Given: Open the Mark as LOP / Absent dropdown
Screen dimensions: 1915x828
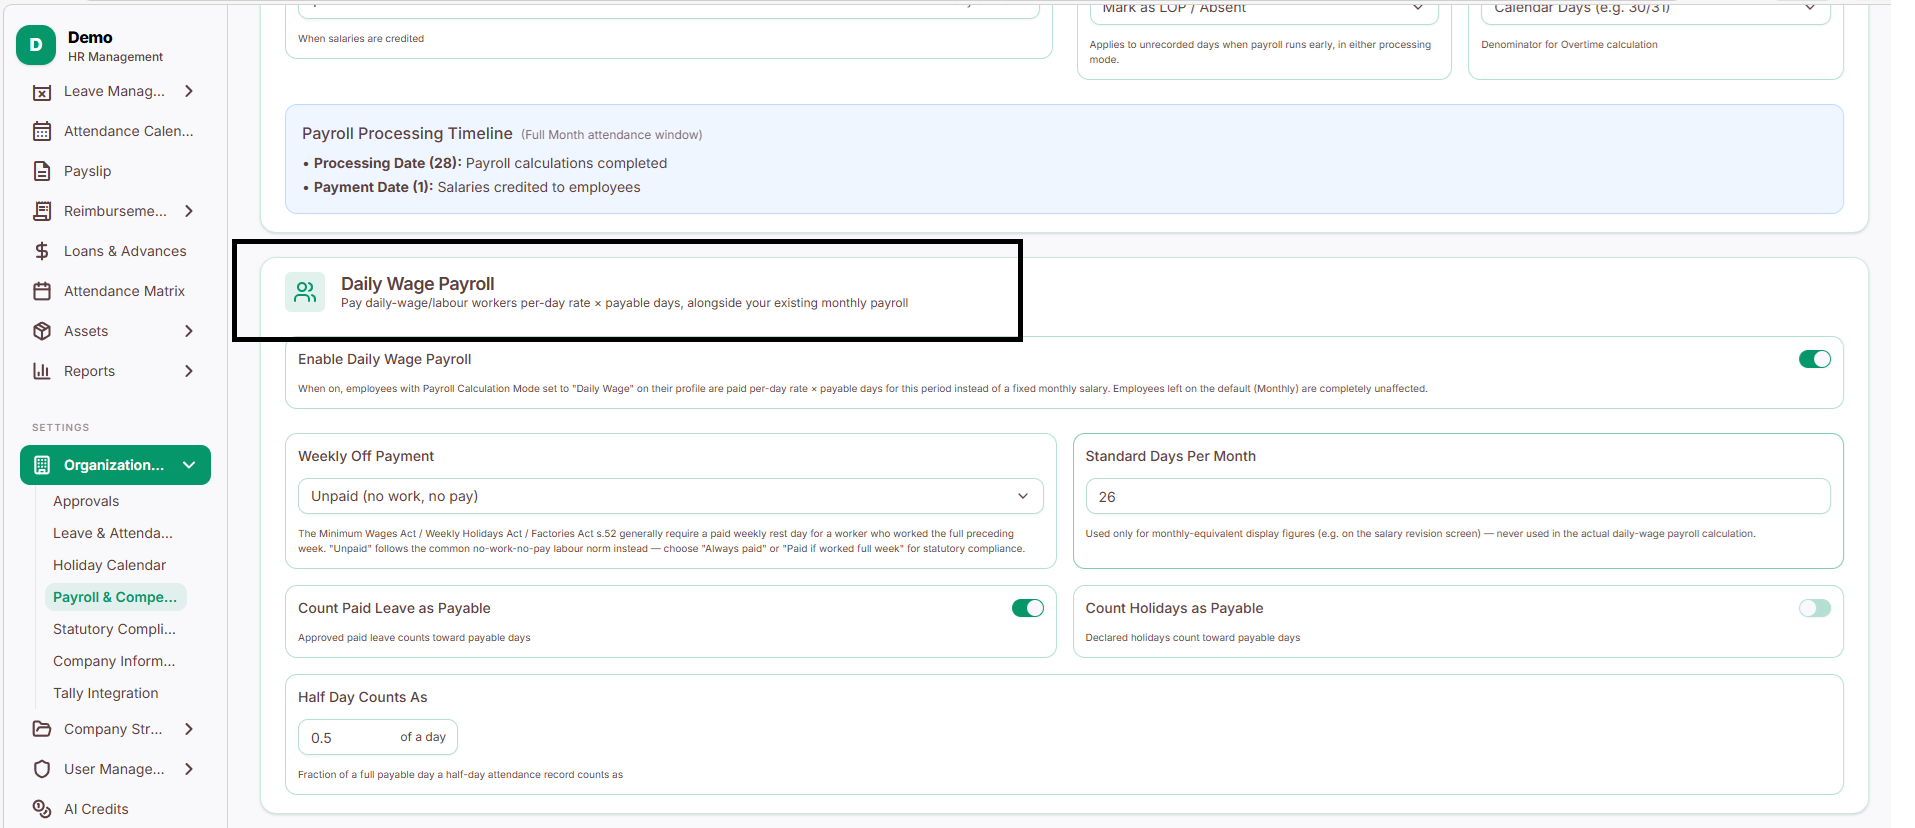Looking at the screenshot, I should point(1263,10).
